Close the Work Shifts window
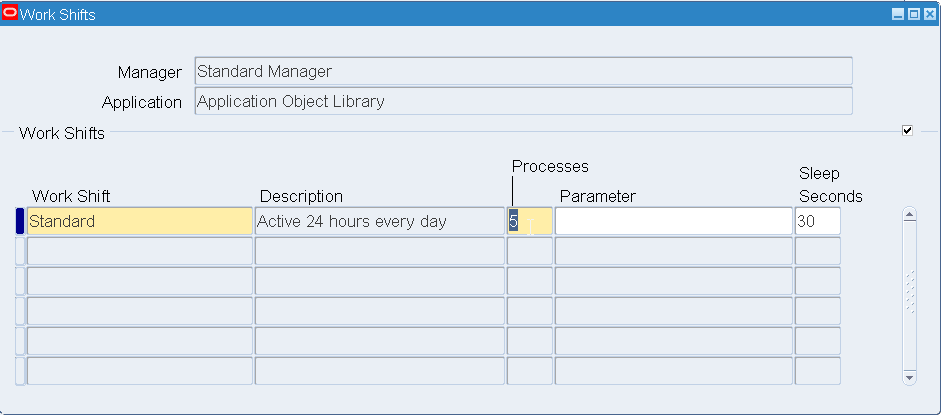The height and width of the screenshot is (415, 942). pyautogui.click(x=928, y=15)
